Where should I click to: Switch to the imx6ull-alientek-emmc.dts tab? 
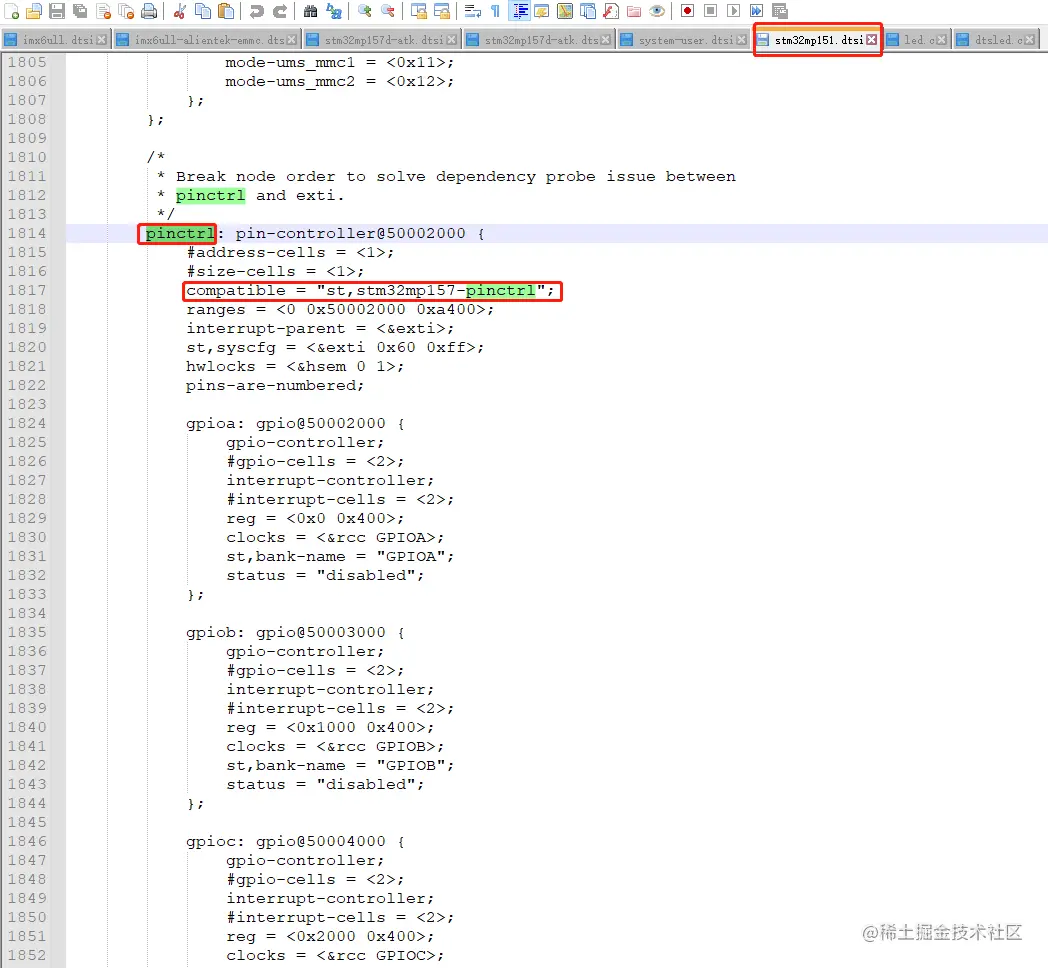(x=206, y=40)
